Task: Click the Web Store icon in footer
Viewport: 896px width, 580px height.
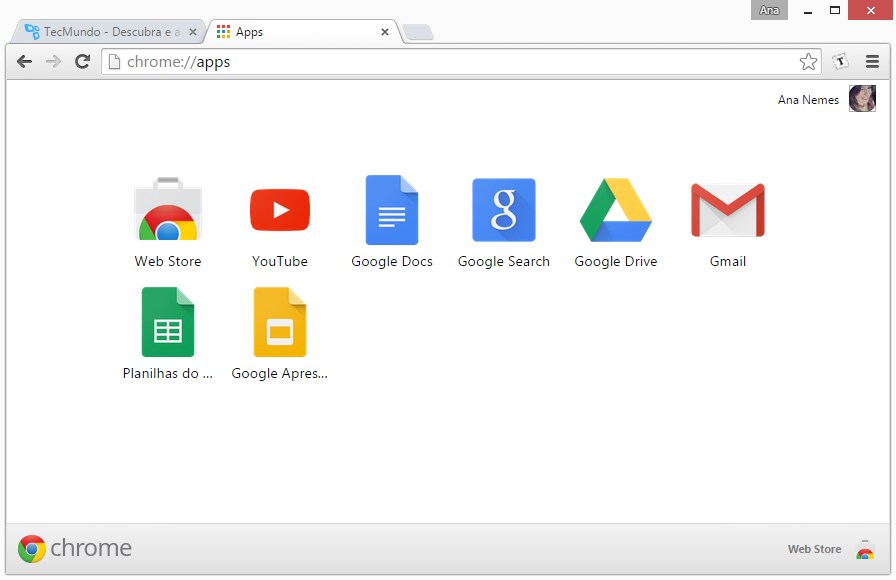Action: pyautogui.click(x=865, y=549)
